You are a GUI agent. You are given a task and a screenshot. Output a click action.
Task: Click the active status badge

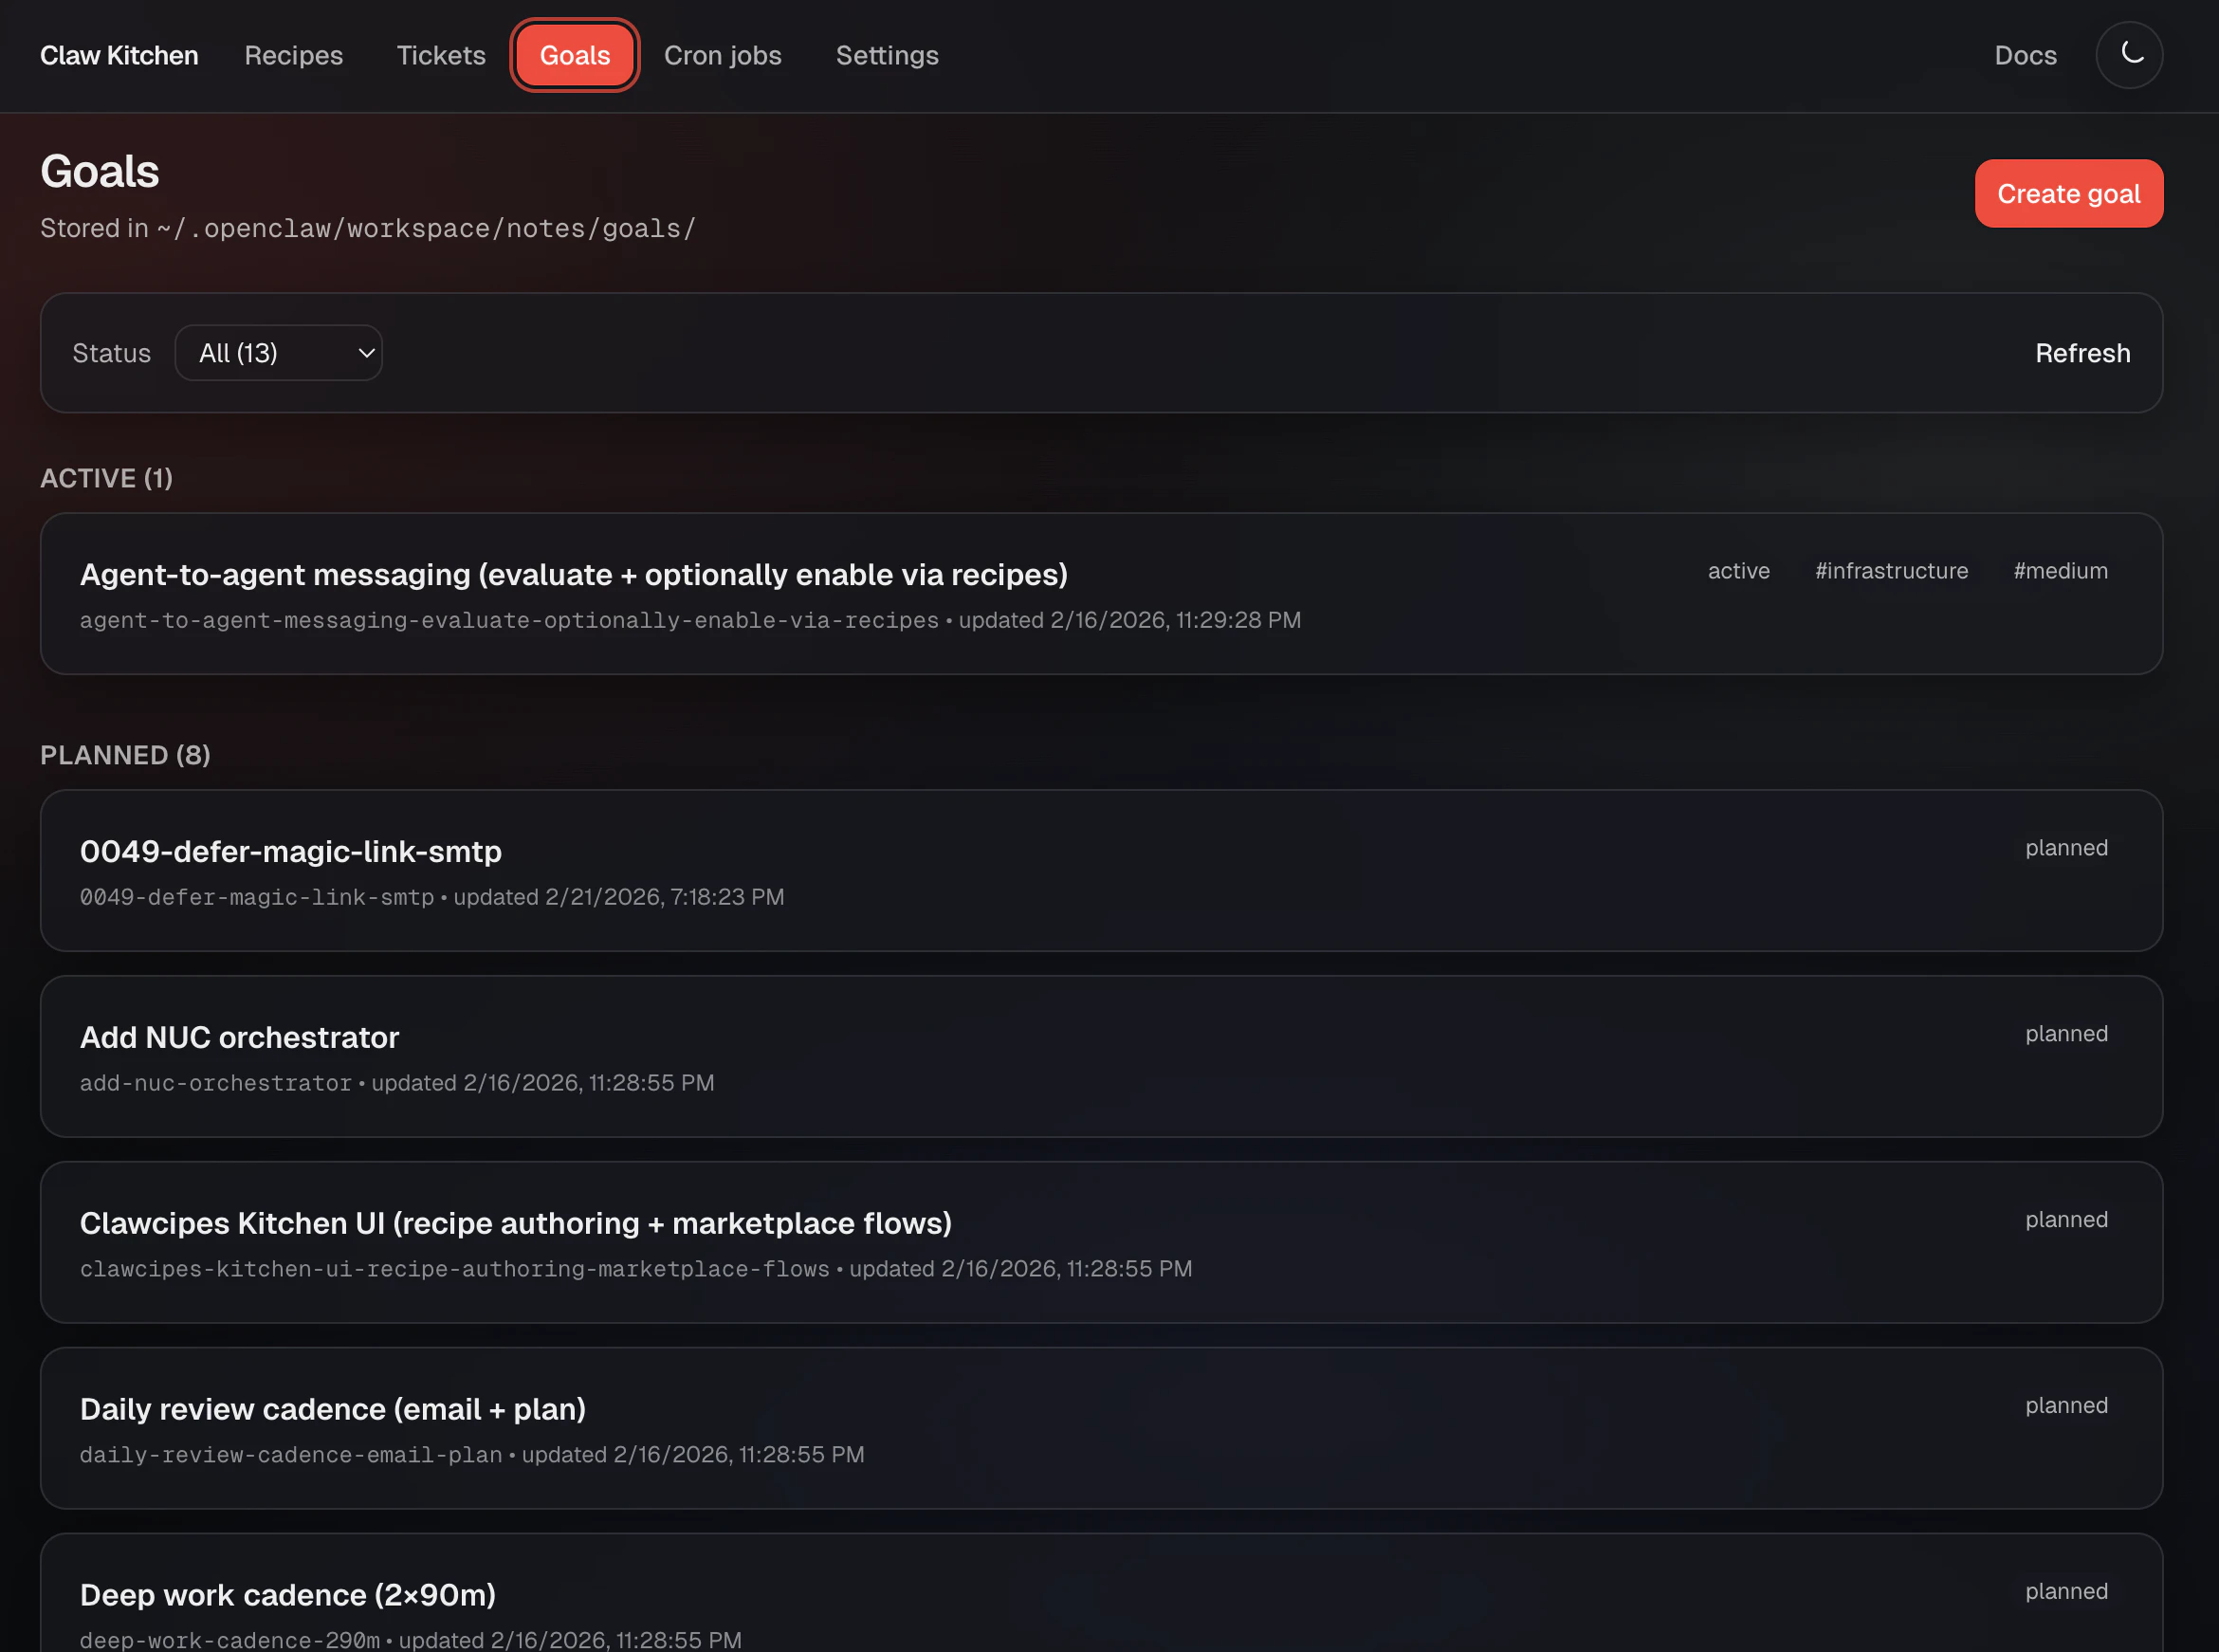pyautogui.click(x=1738, y=571)
